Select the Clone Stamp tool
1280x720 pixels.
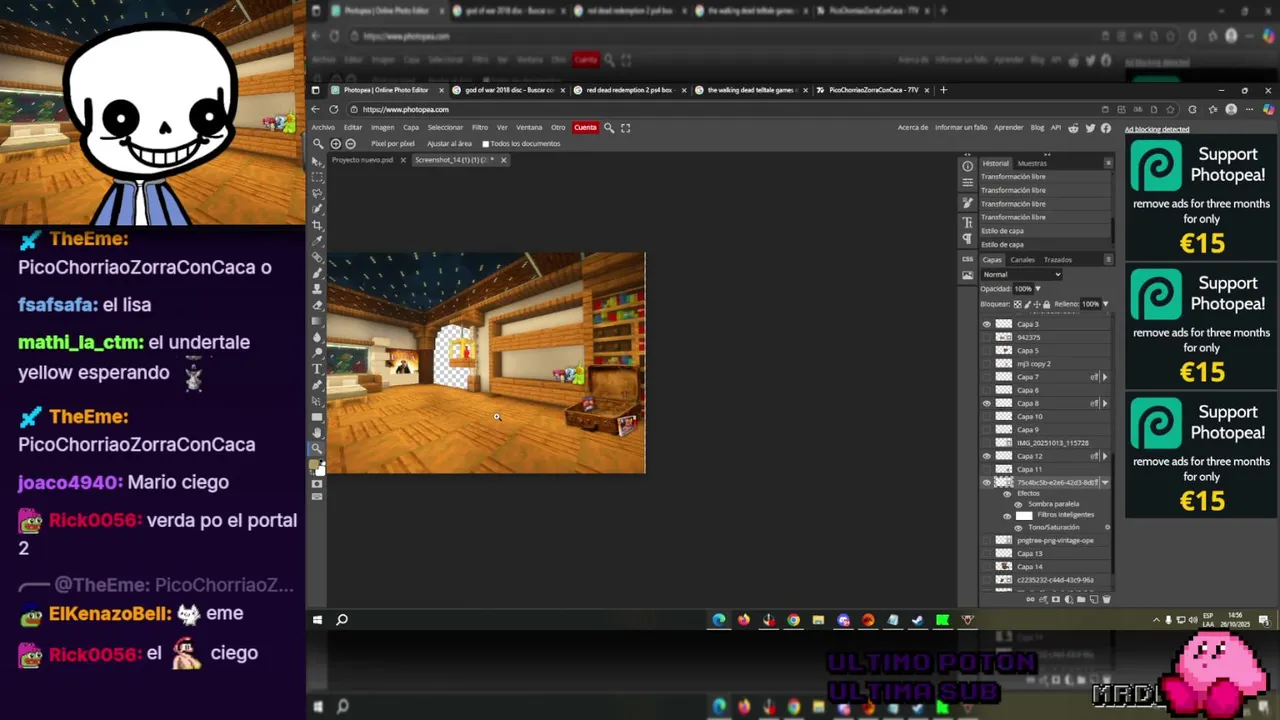click(x=317, y=288)
